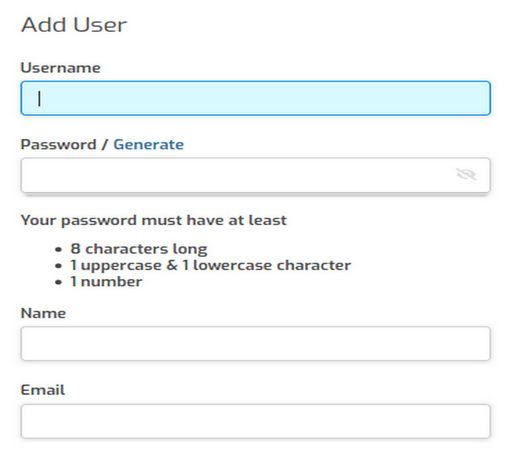Viewport: 505px width, 450px height.
Task: Focus the Username input field
Action: pyautogui.click(x=256, y=98)
